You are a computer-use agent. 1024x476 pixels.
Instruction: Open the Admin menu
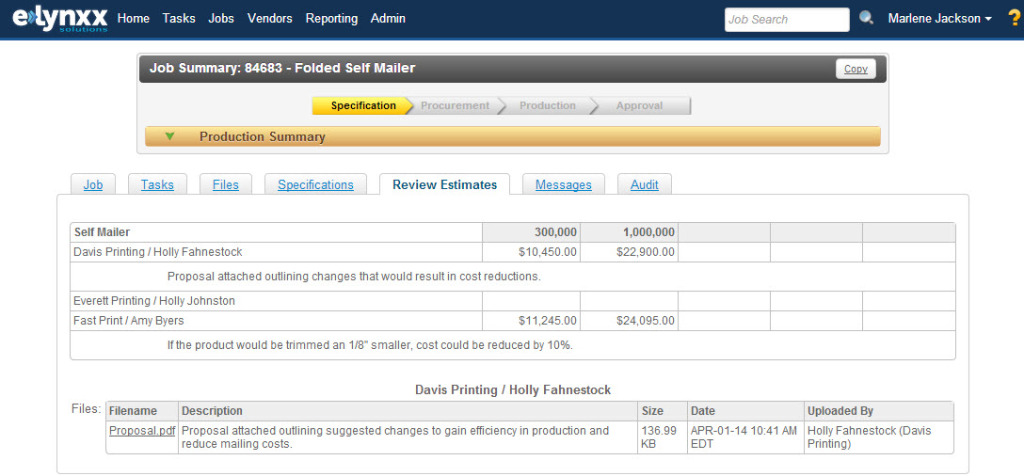pyautogui.click(x=388, y=19)
